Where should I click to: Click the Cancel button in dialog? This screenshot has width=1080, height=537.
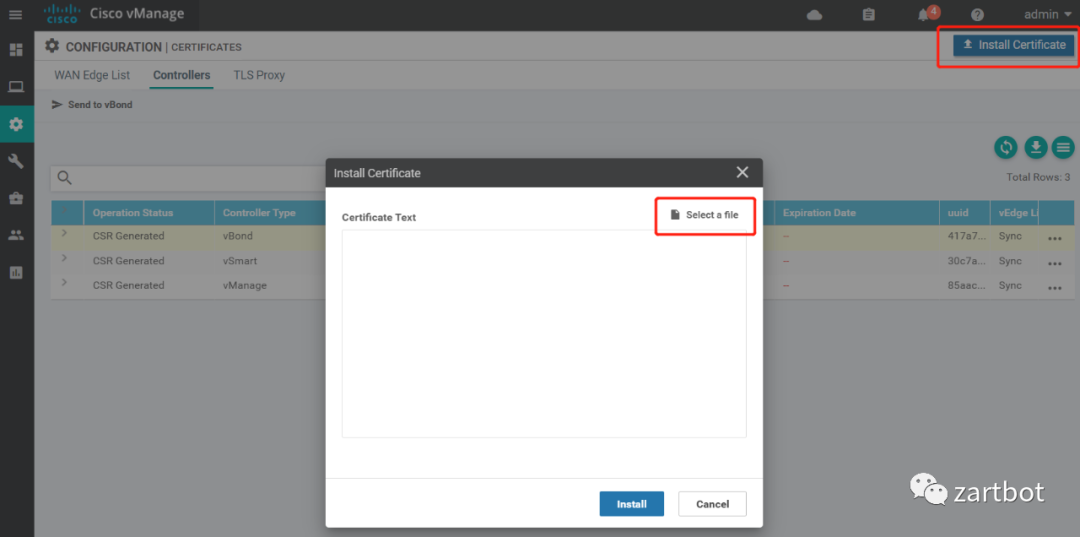(712, 504)
